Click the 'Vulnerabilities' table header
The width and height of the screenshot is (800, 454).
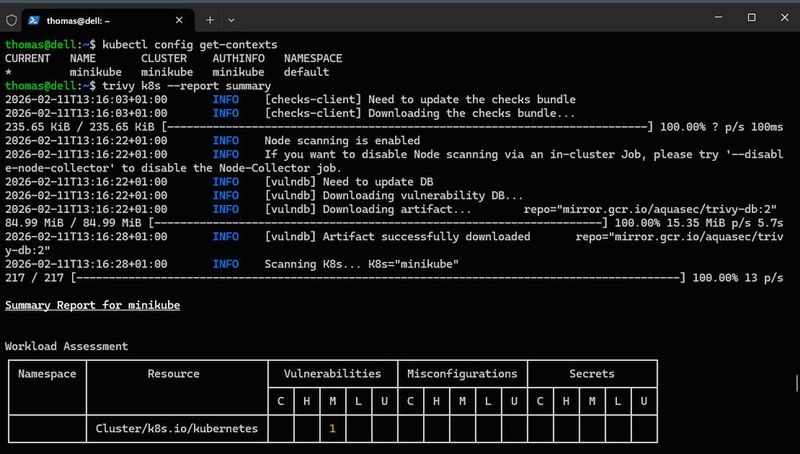tap(332, 373)
